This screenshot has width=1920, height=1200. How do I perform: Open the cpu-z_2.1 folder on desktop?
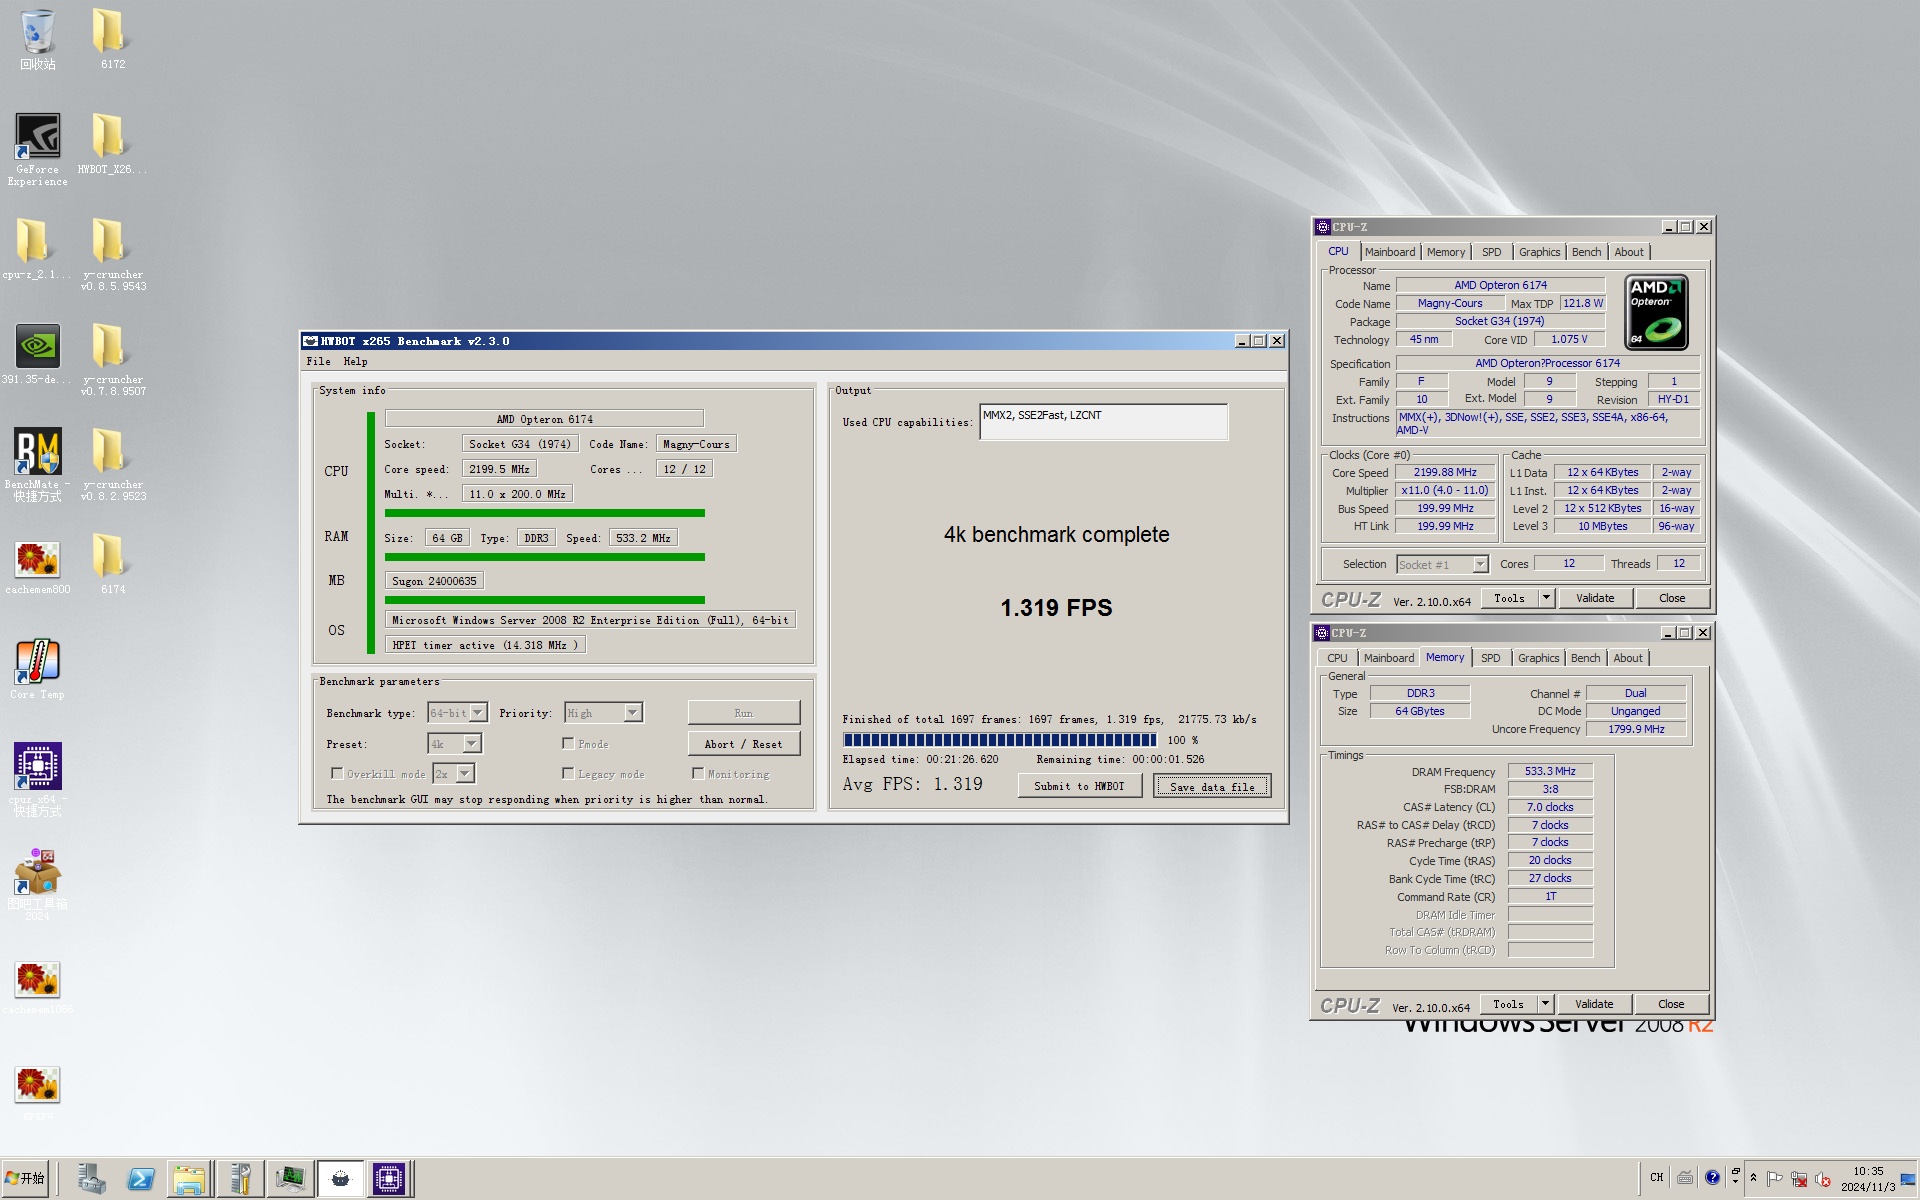point(38,250)
